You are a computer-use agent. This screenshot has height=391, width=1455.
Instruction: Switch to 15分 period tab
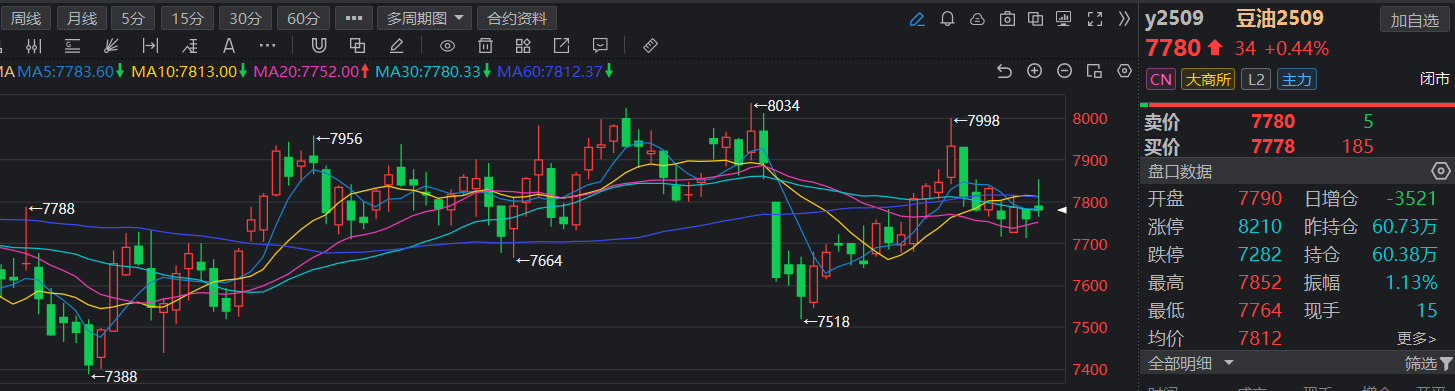(x=187, y=18)
